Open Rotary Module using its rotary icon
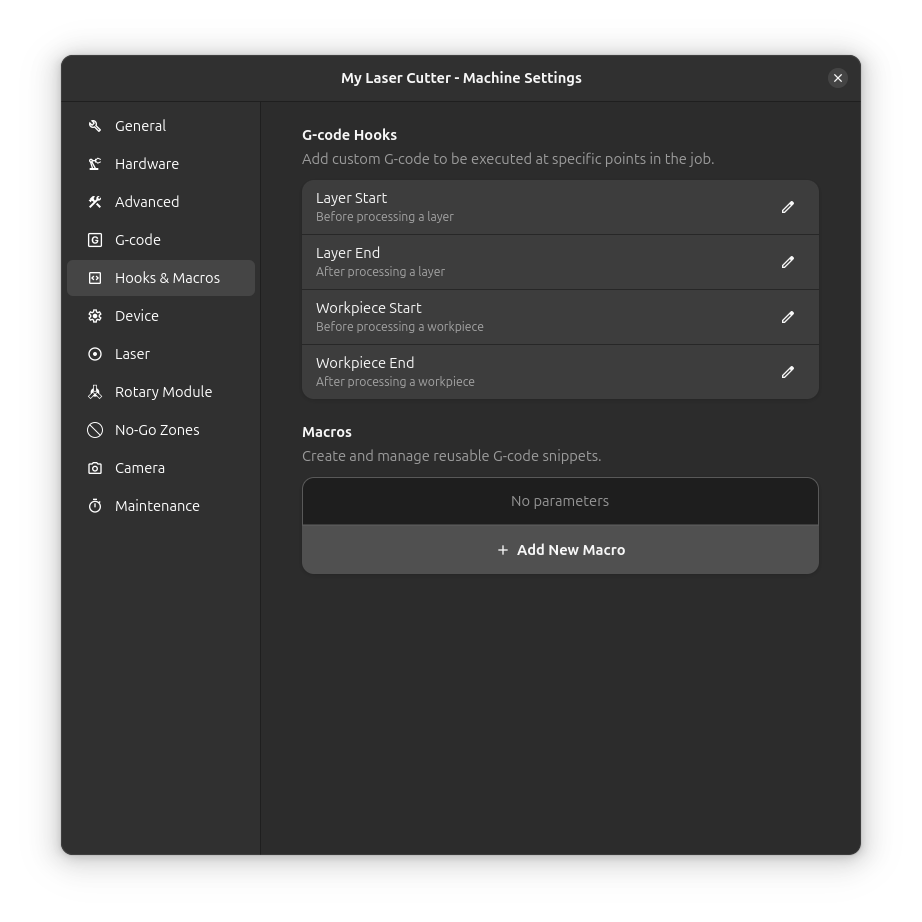This screenshot has width=922, height=922. click(x=94, y=392)
